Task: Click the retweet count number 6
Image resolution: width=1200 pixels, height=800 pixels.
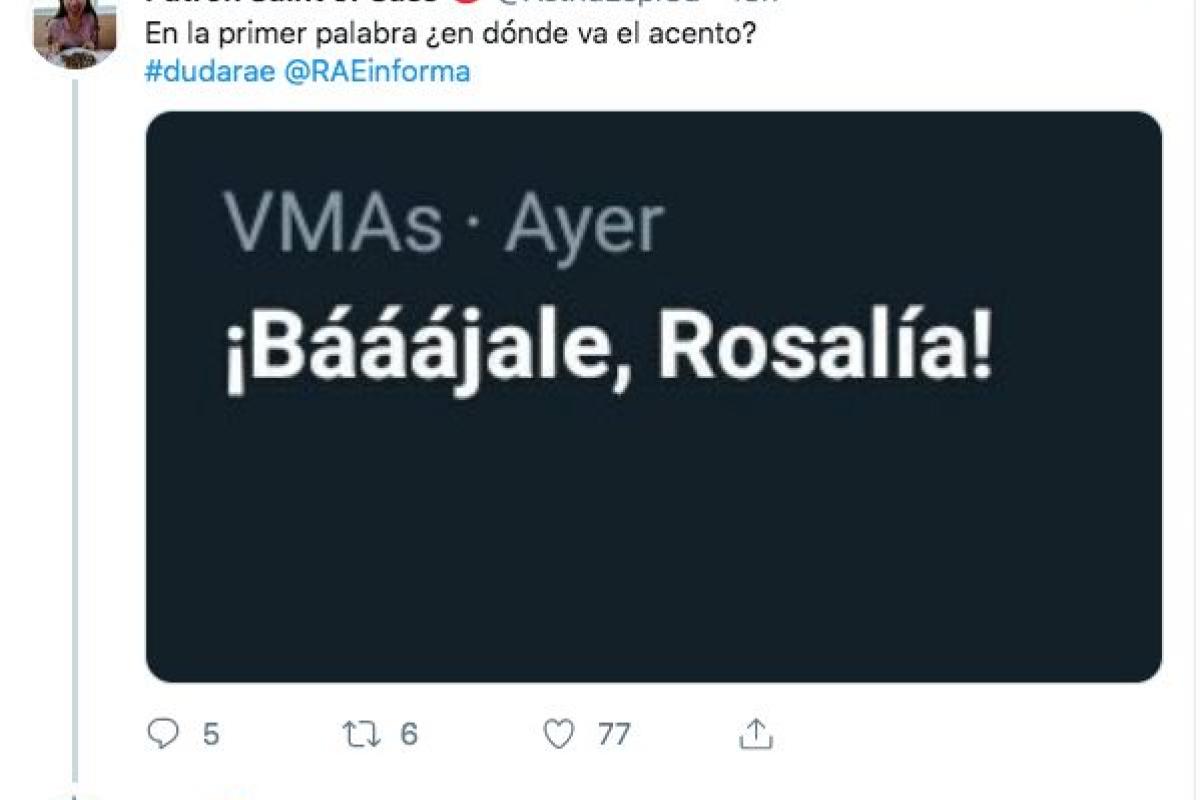Action: pos(408,734)
